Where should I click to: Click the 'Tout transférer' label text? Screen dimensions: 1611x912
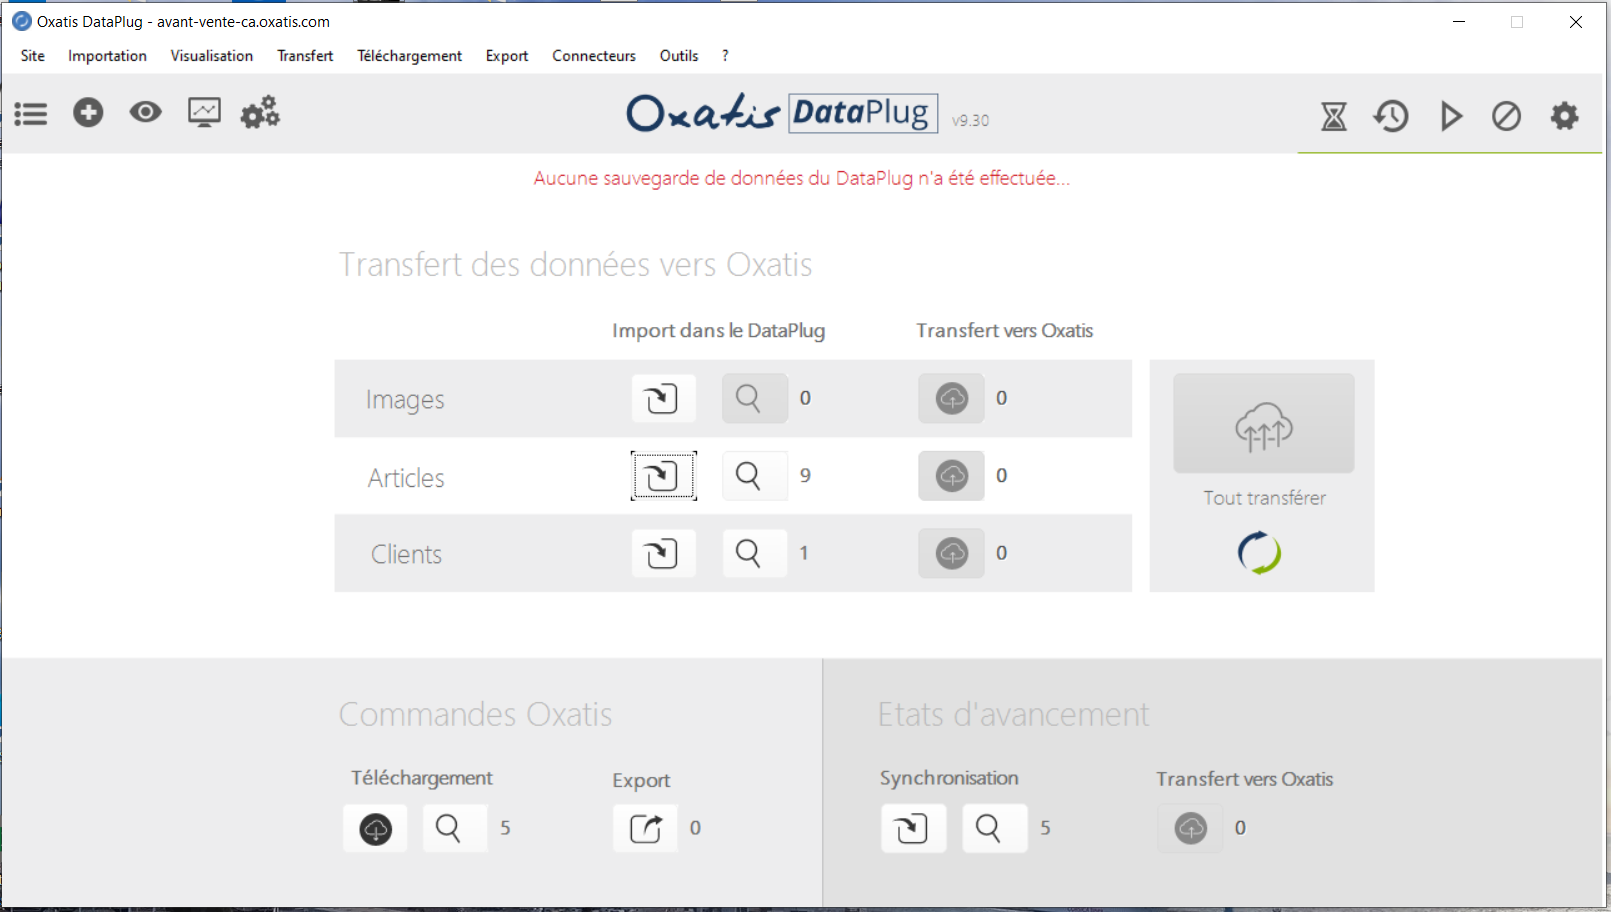click(1264, 498)
